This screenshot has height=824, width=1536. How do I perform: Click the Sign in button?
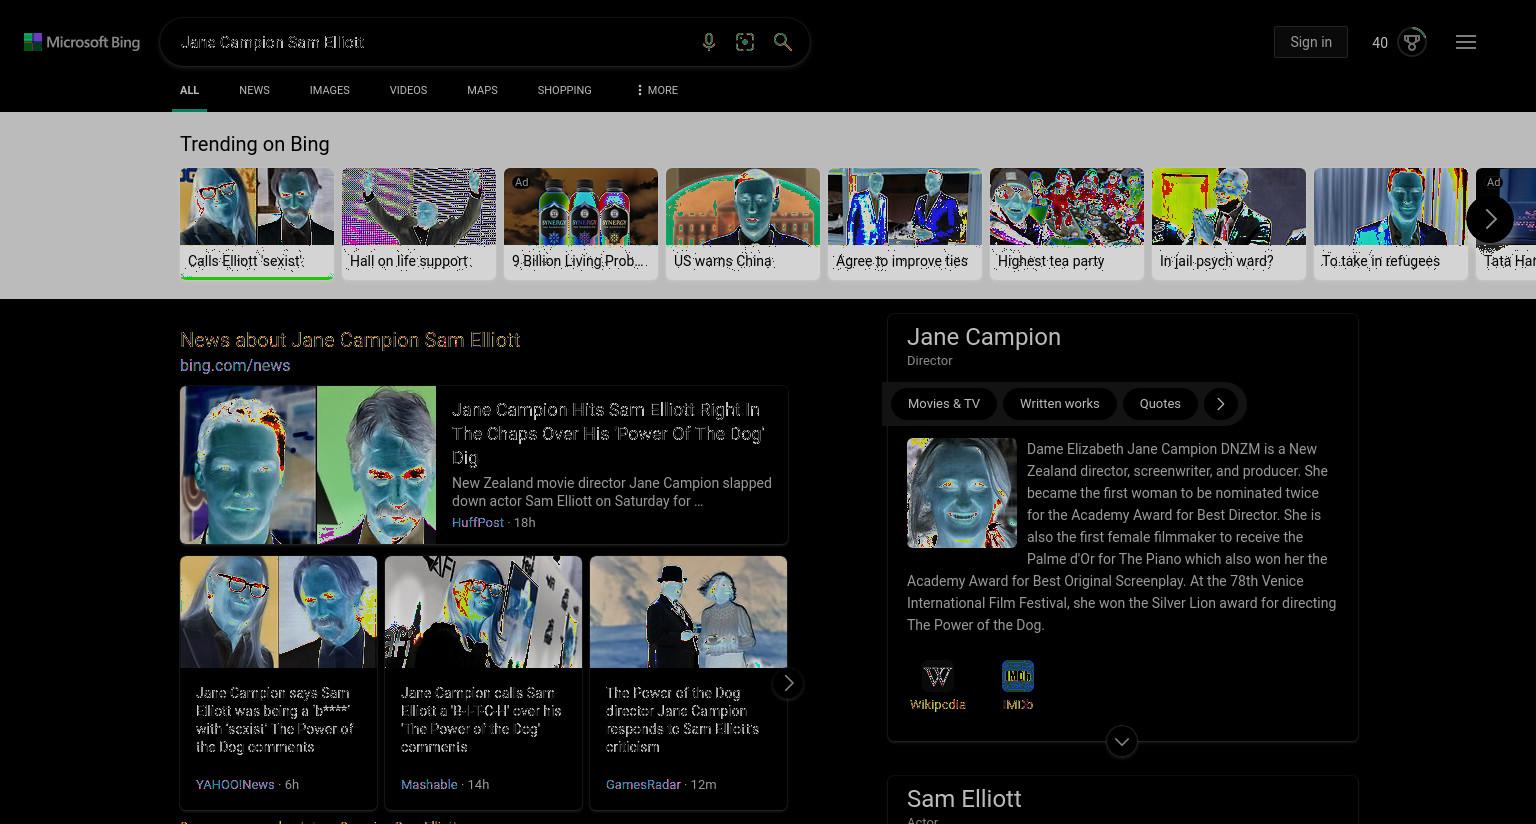tap(1311, 42)
